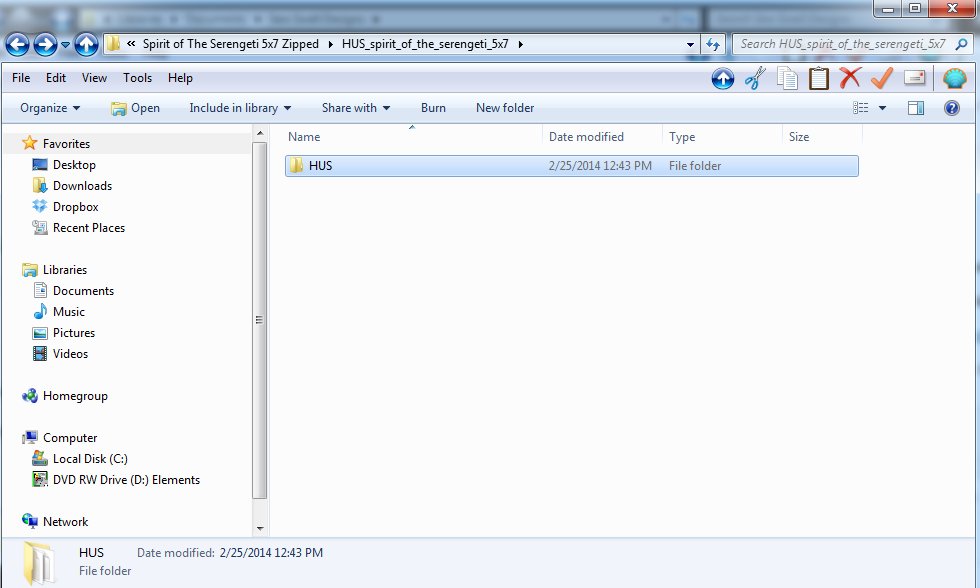Open Downloads in Favorites
Screen dimensions: 980x588
(x=82, y=186)
